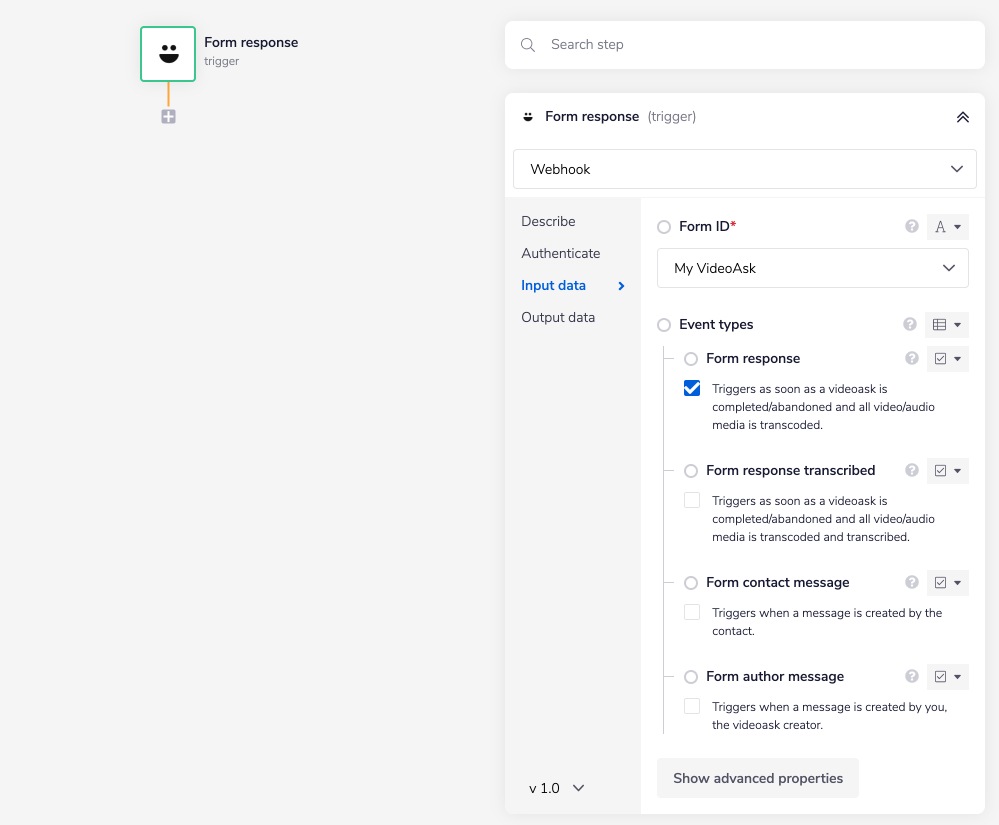Click the Form response trigger node icon
The width and height of the screenshot is (999, 825).
tap(168, 54)
